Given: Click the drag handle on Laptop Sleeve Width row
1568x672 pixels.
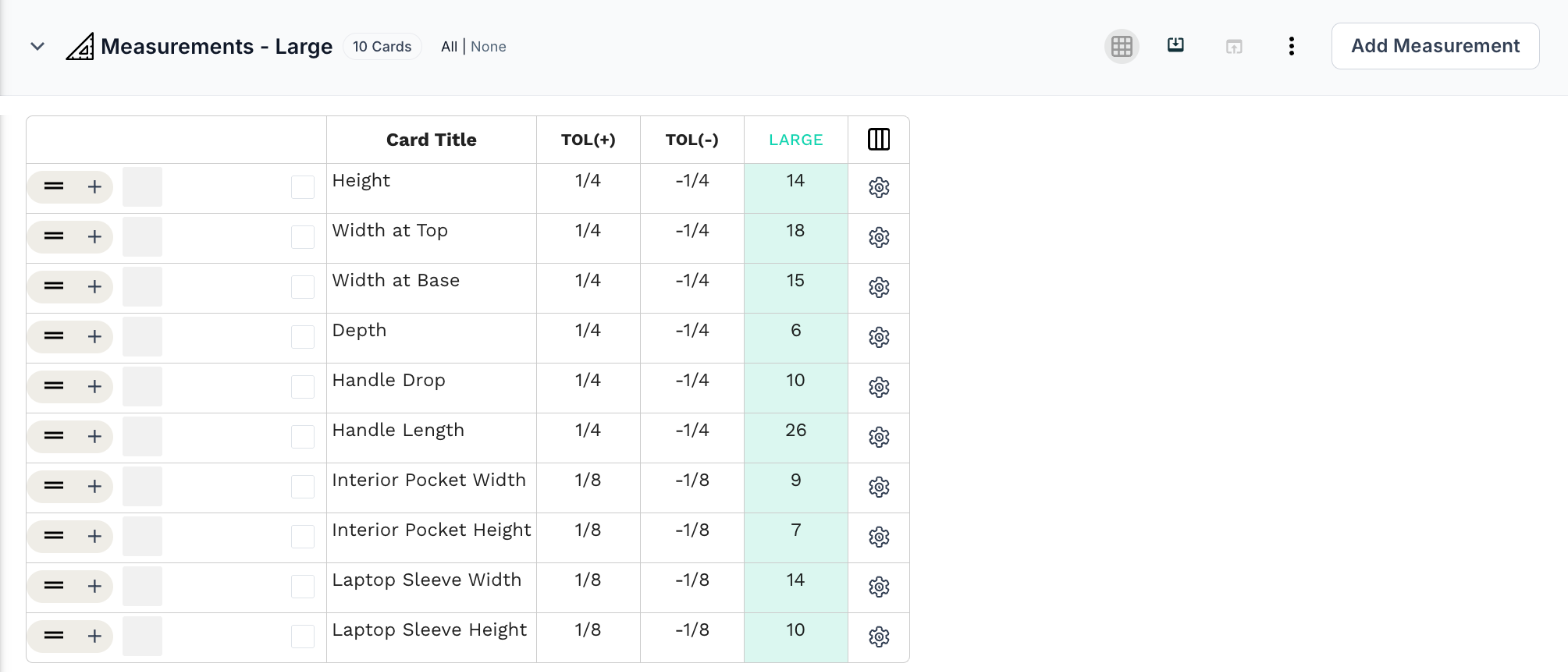Looking at the screenshot, I should click(x=54, y=586).
